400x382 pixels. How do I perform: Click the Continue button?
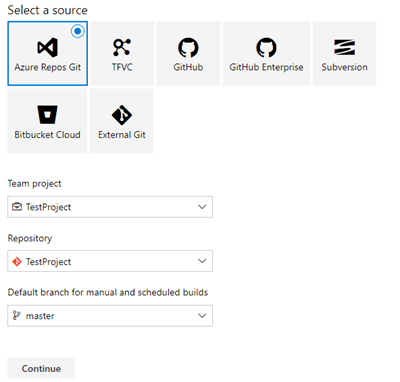pos(41,368)
